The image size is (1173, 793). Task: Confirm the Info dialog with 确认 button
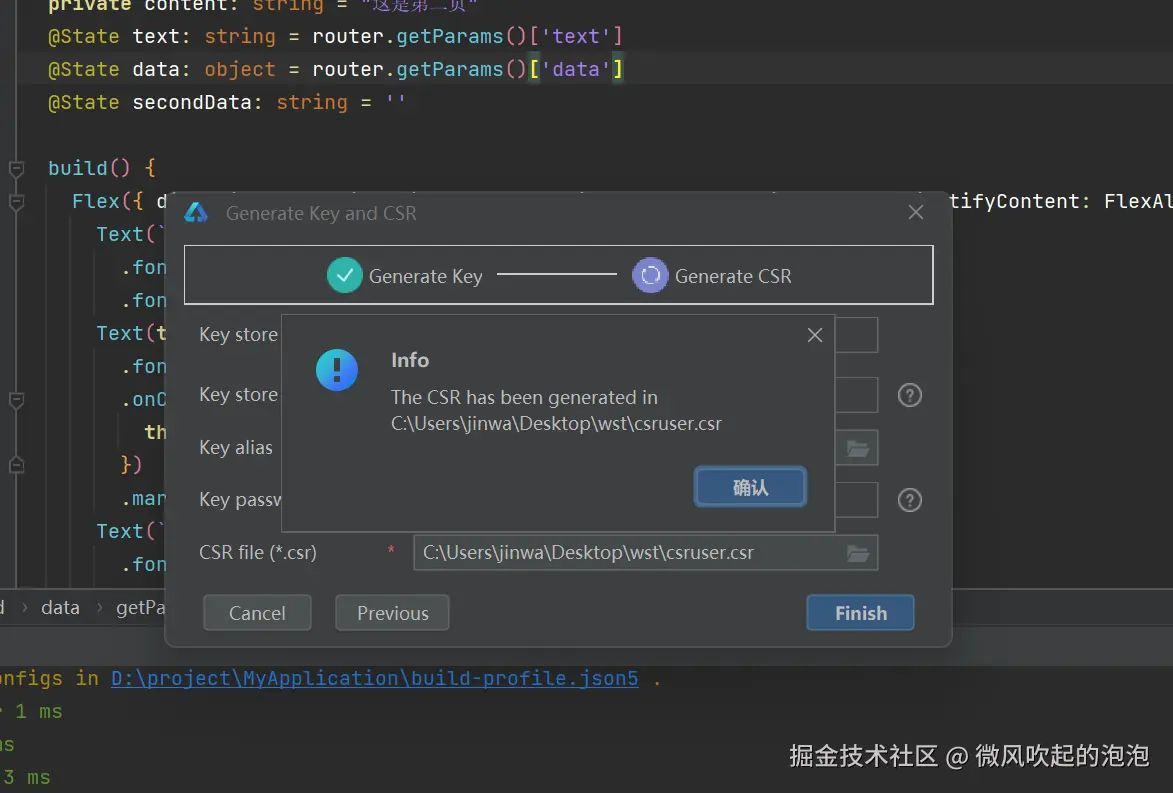click(x=750, y=487)
